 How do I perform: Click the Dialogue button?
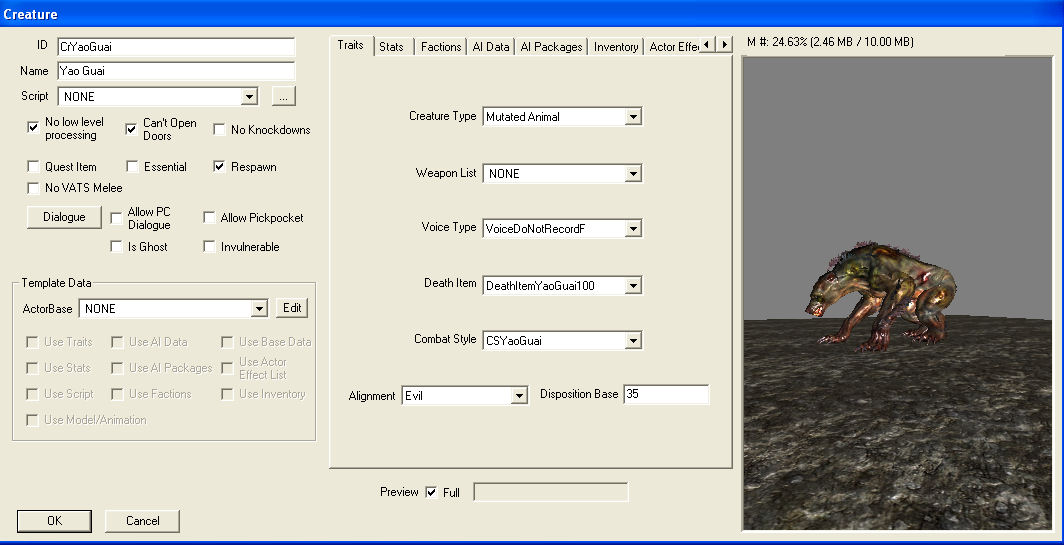pos(64,217)
